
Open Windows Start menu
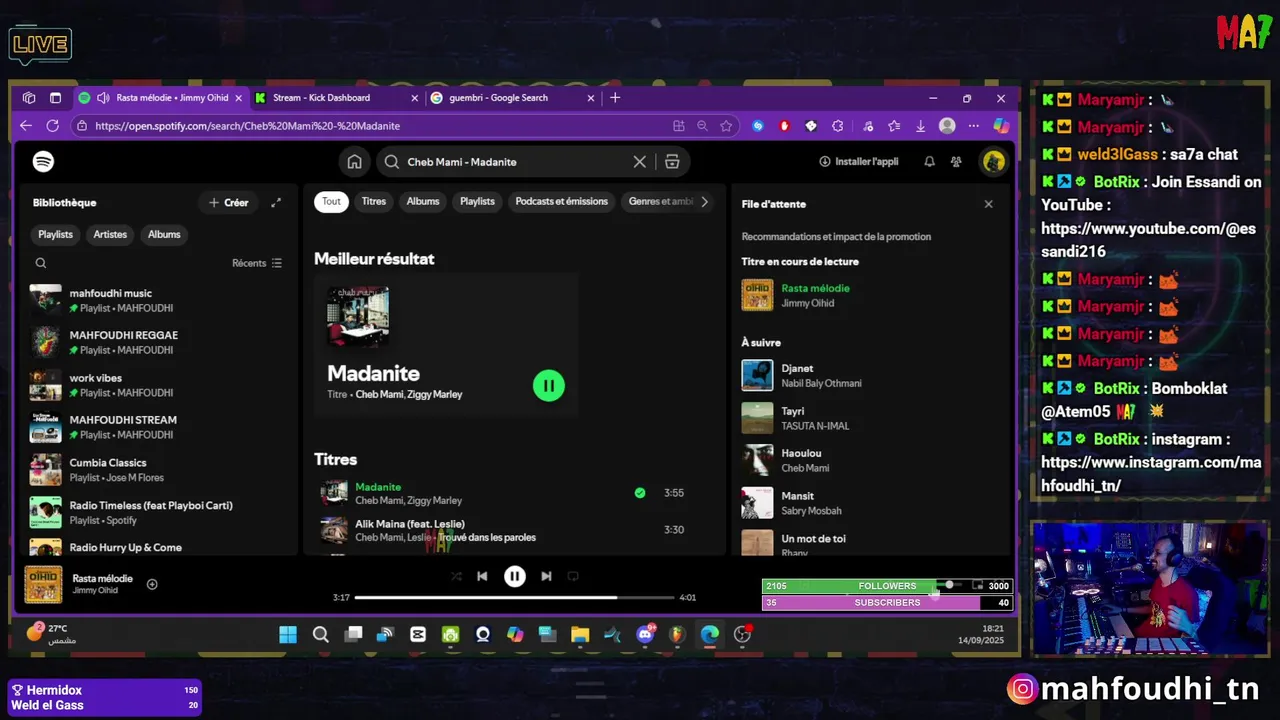288,634
